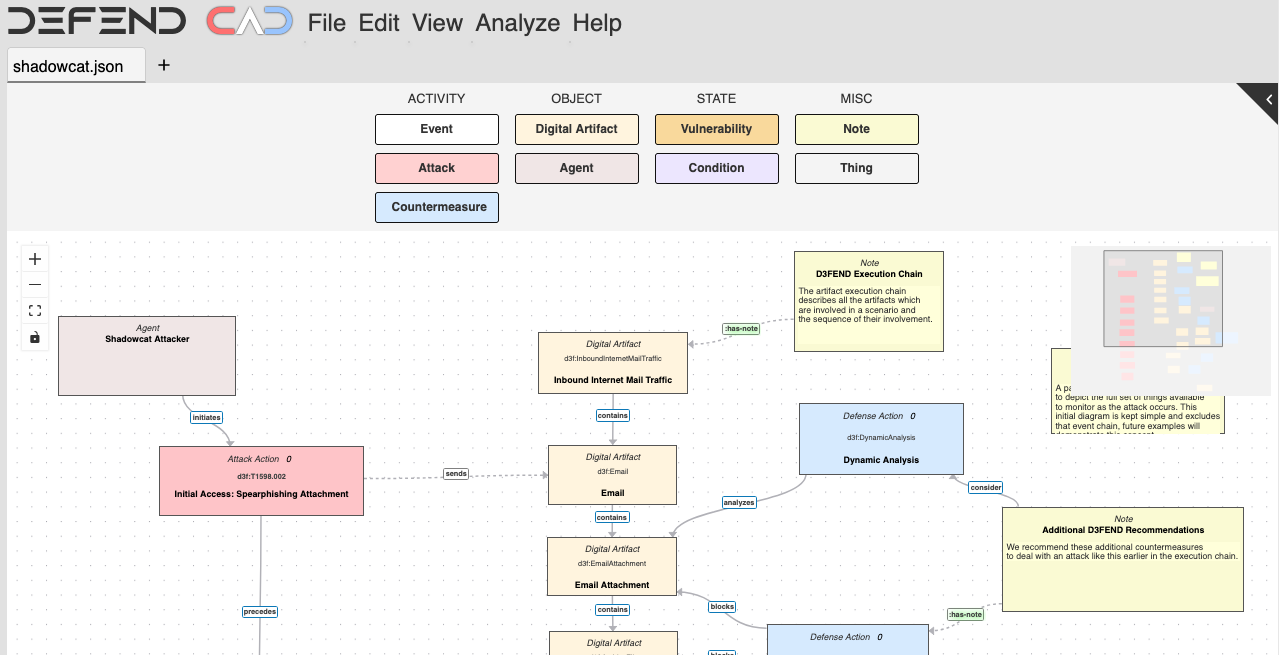Click the fit view icon

pyautogui.click(x=35, y=311)
